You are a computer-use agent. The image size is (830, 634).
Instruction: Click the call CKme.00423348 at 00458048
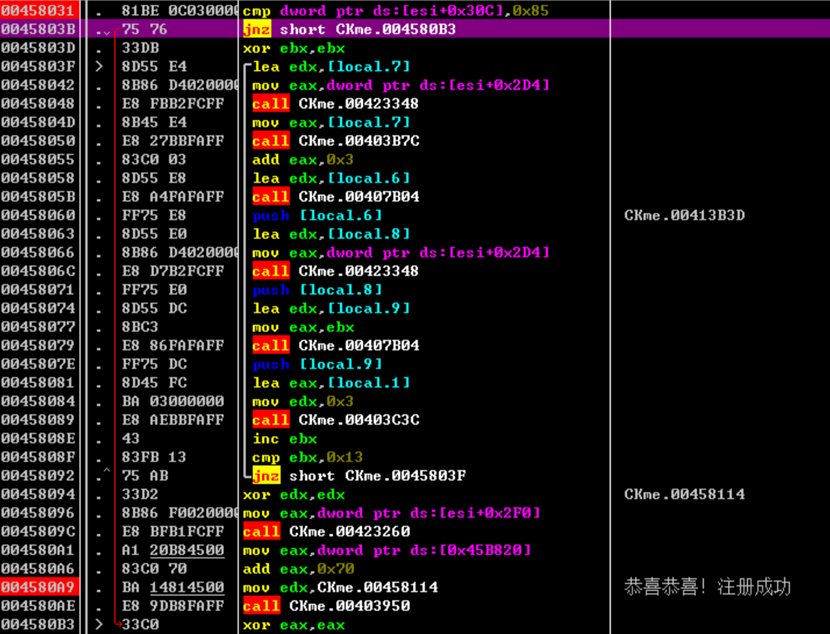[x=336, y=104]
